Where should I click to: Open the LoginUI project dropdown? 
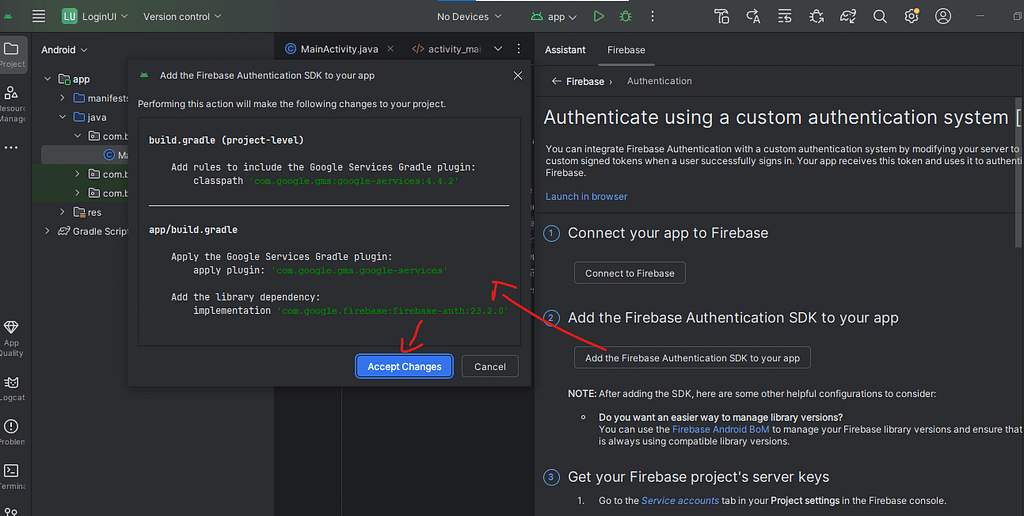coord(94,16)
